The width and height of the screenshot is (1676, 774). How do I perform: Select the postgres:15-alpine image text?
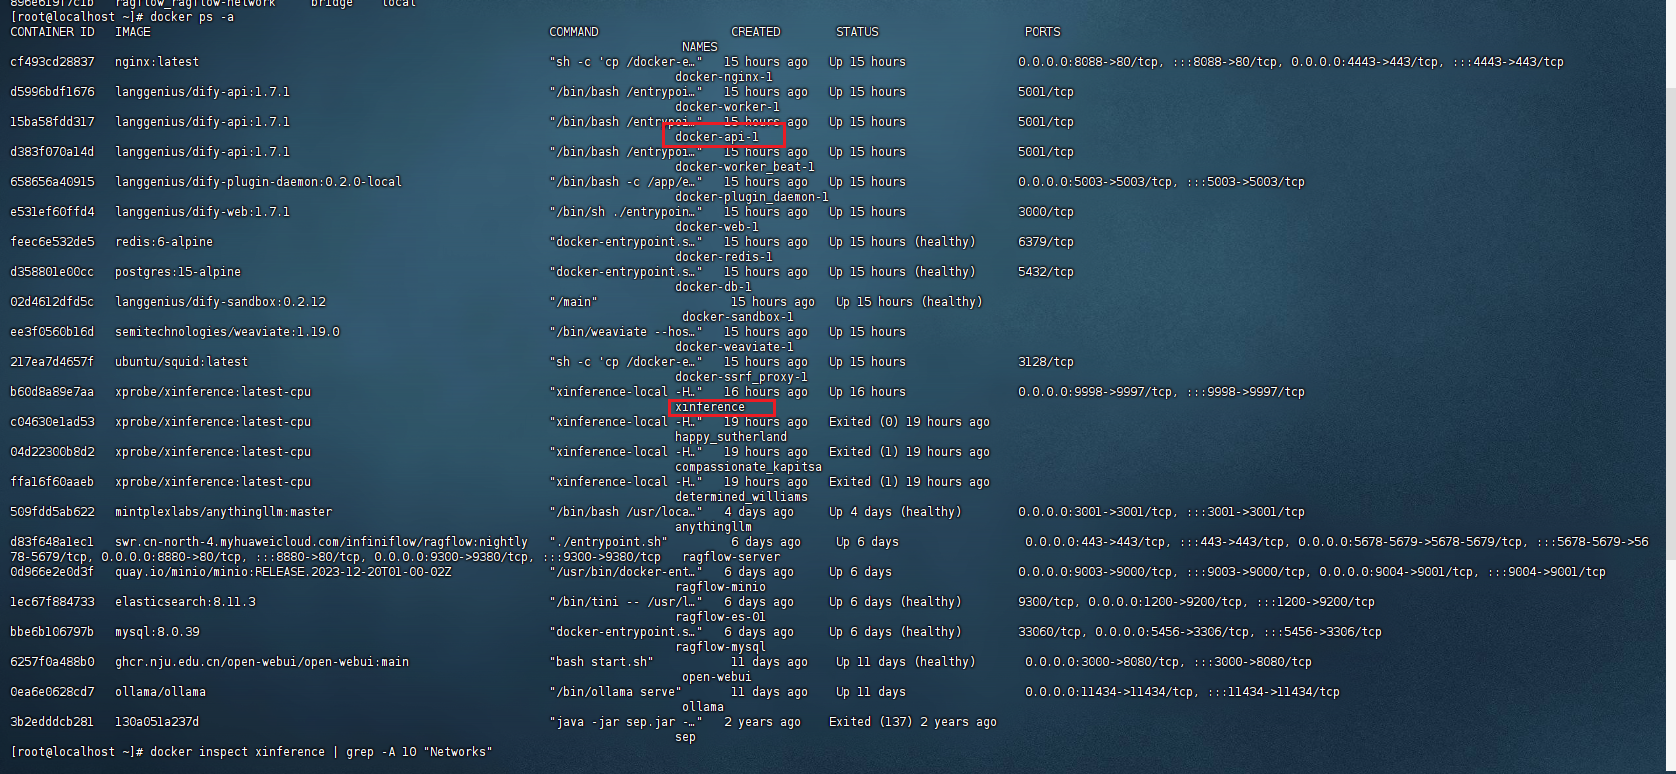pyautogui.click(x=178, y=272)
